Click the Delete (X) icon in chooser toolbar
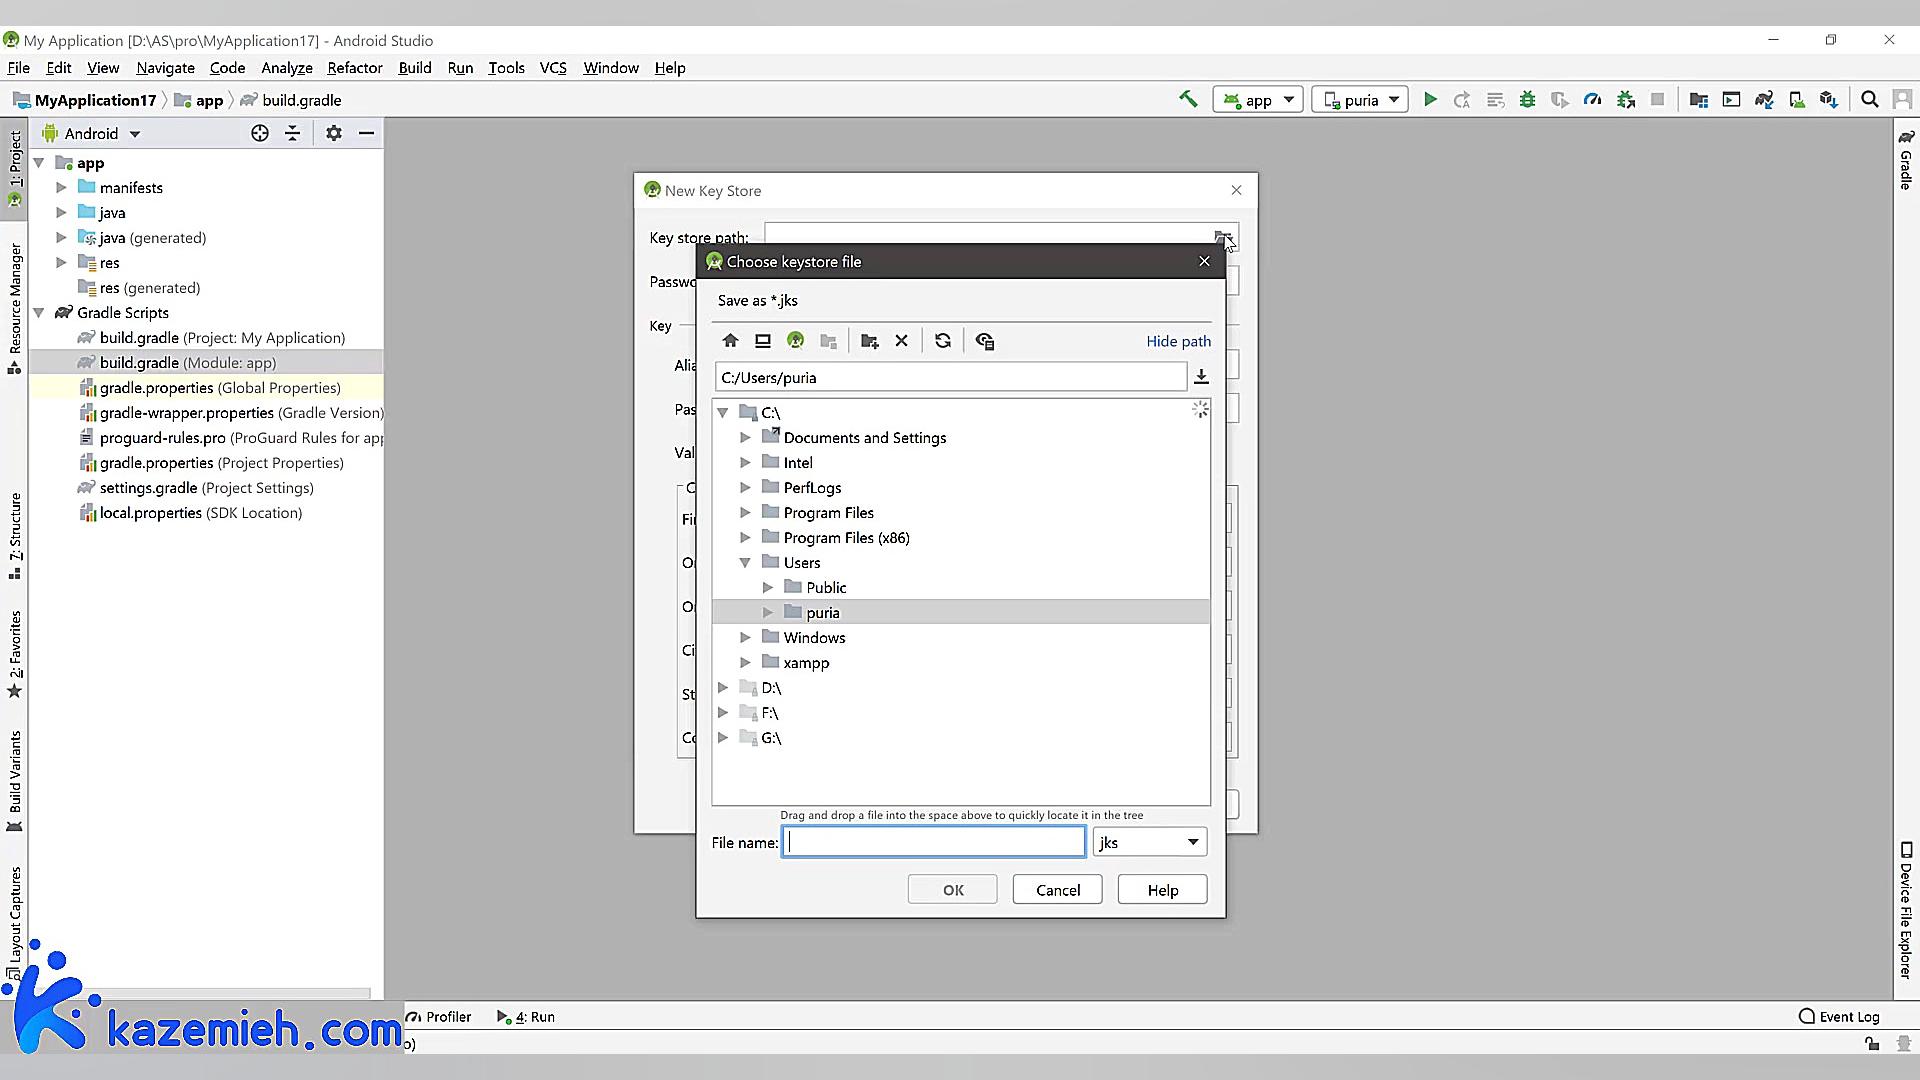Screen dimensions: 1920x1080 901,341
